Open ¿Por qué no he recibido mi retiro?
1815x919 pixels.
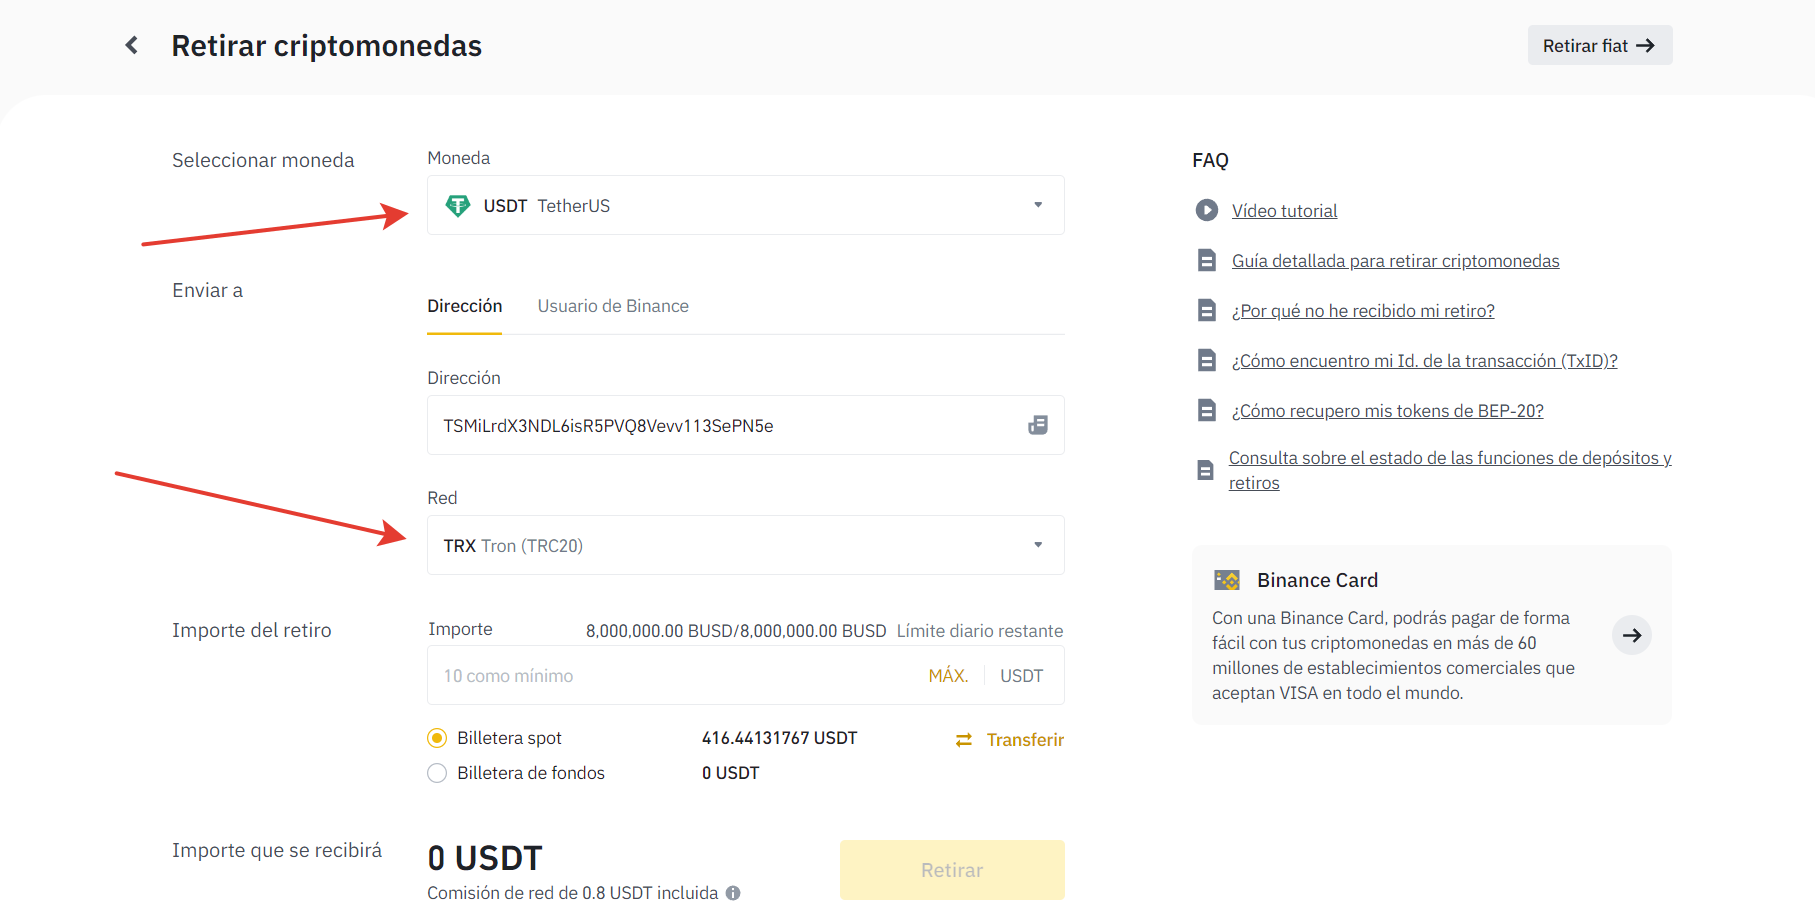click(x=1363, y=311)
